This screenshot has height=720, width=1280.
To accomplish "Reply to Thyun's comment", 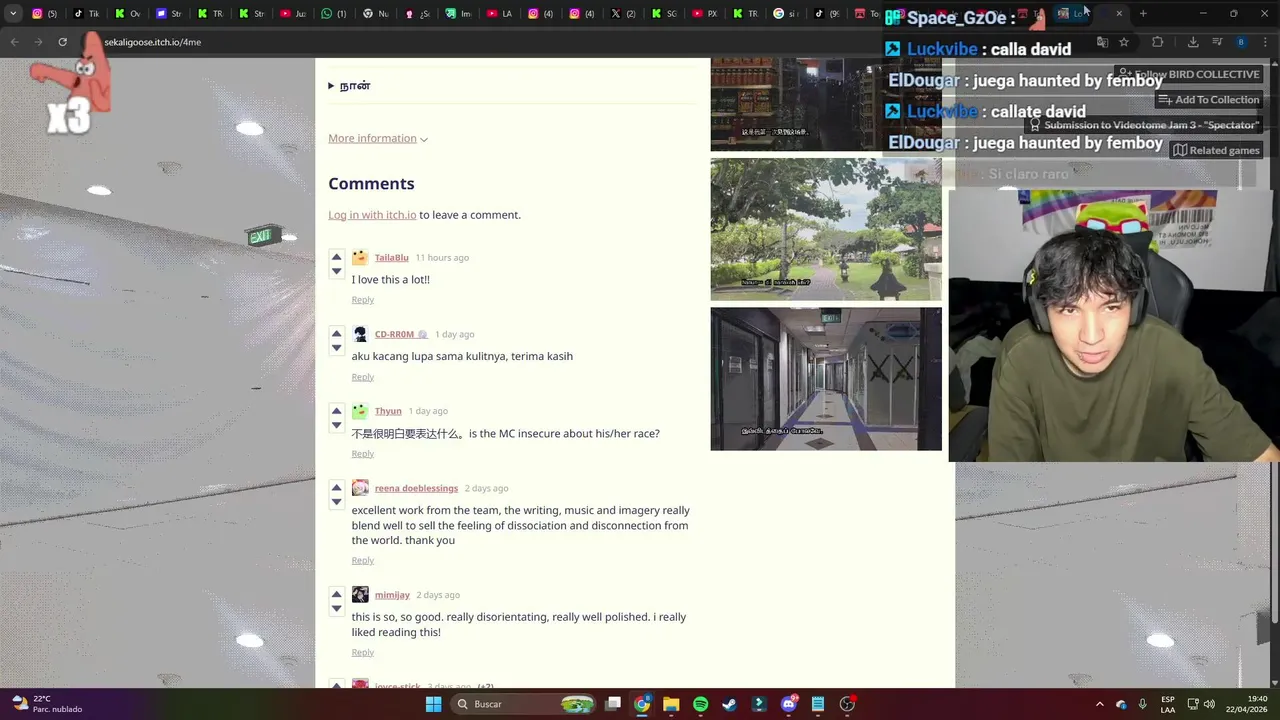I will coord(362,454).
